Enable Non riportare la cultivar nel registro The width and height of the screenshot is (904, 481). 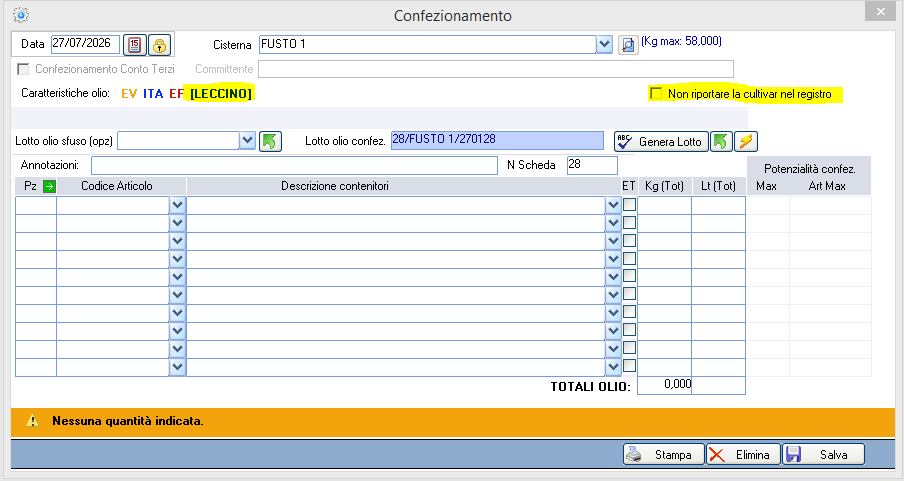(x=656, y=93)
